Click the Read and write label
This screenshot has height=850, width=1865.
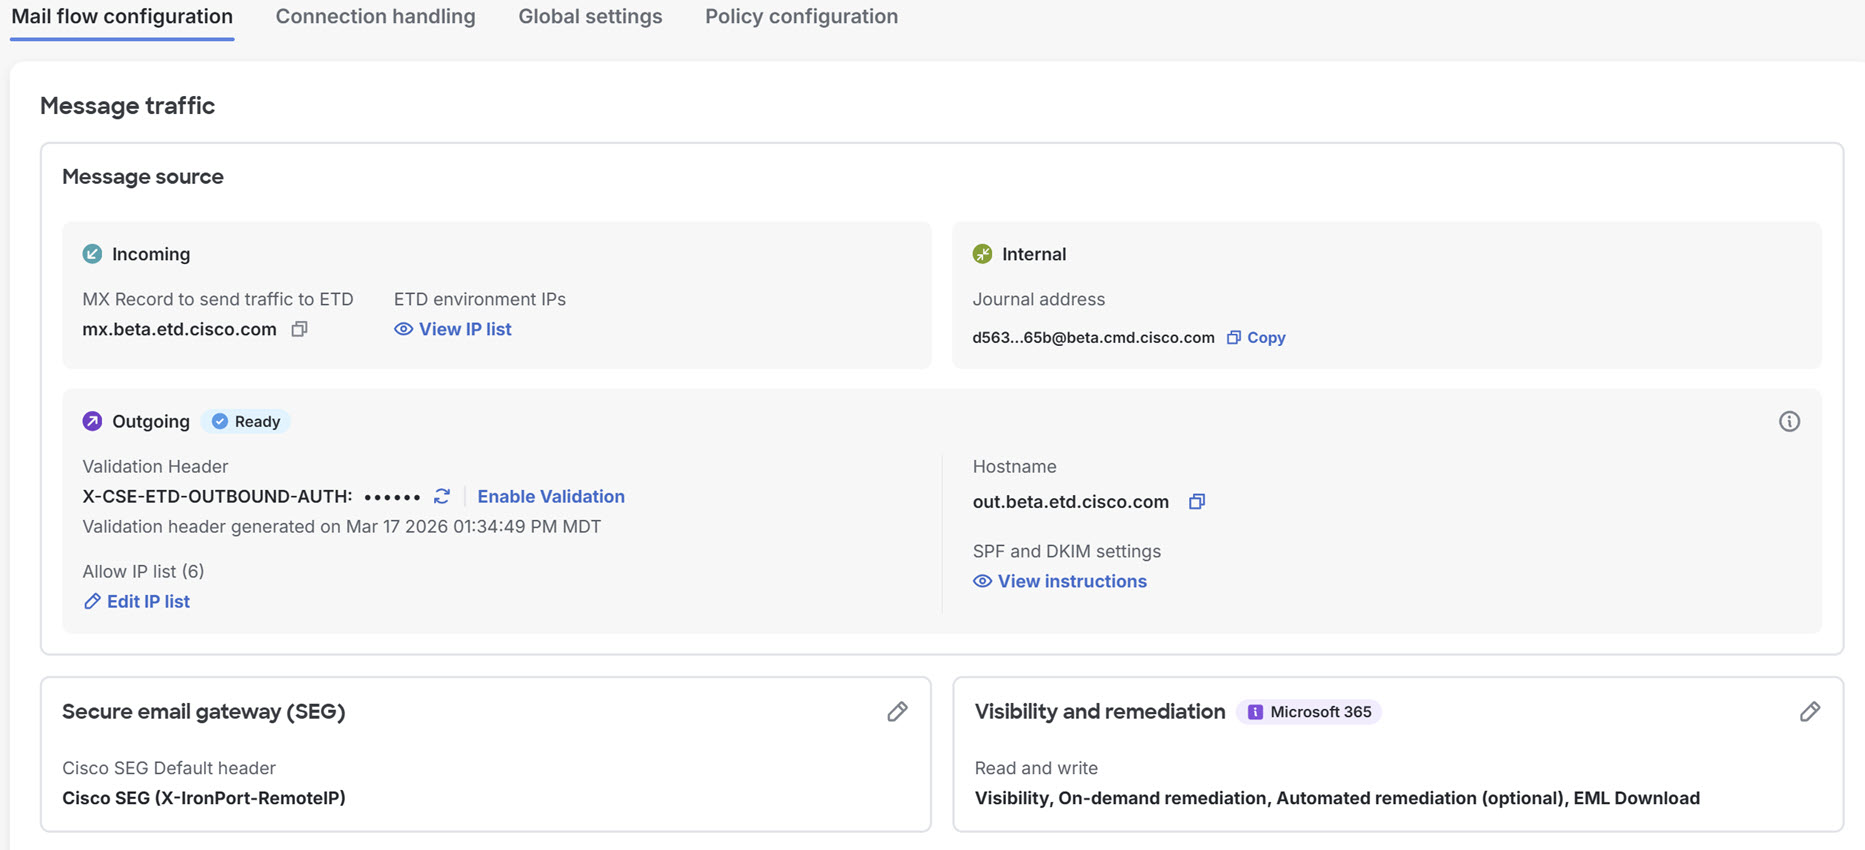coord(1036,768)
